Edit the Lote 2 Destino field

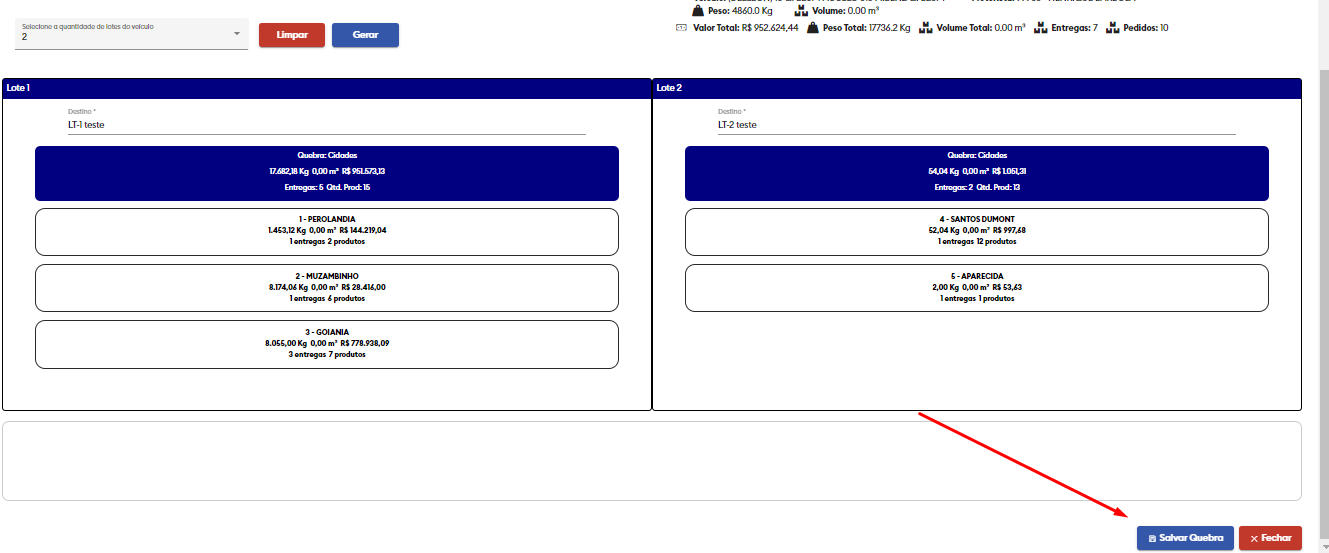click(x=977, y=125)
